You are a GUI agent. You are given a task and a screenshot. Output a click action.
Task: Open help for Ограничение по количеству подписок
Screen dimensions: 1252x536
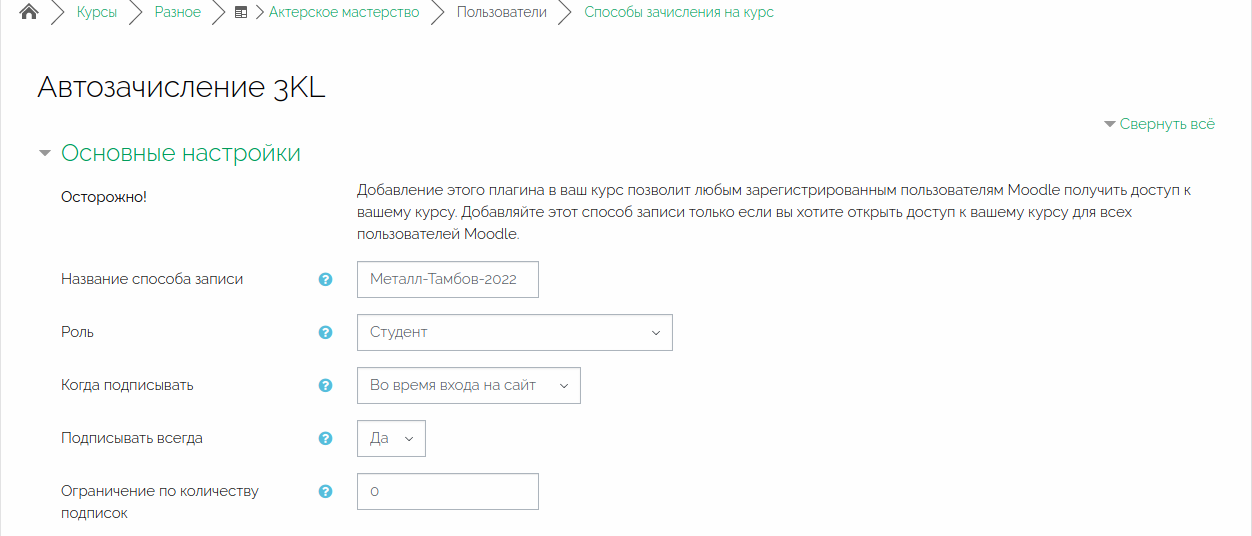click(325, 491)
